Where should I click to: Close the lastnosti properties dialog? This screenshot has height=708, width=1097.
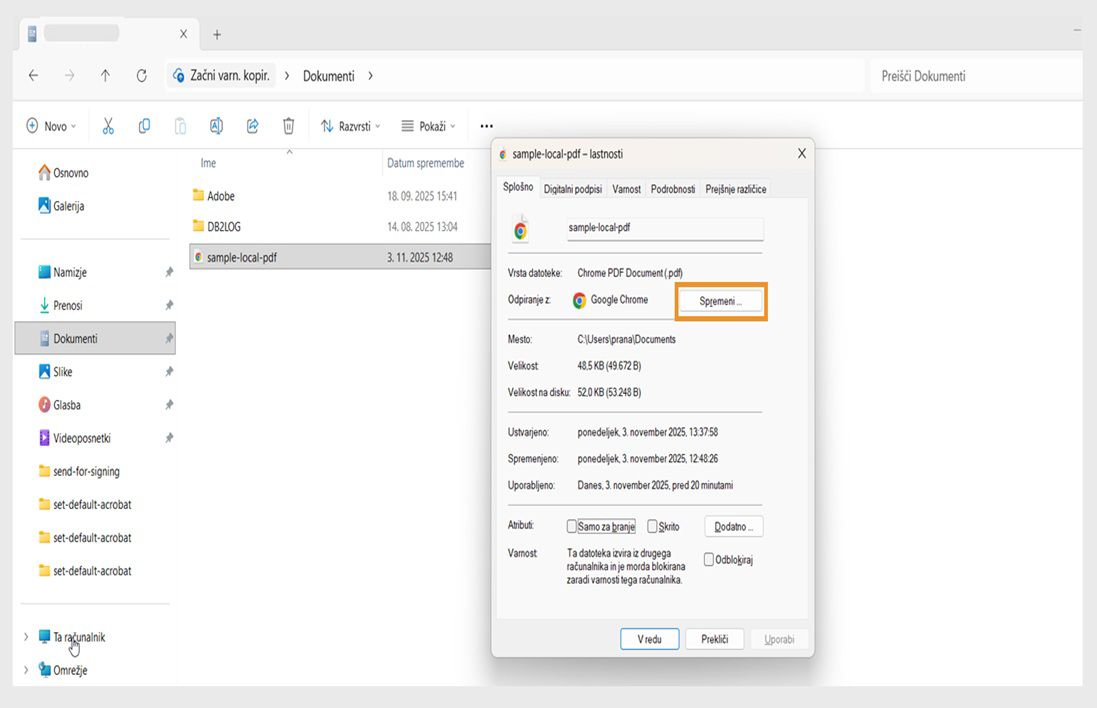[x=802, y=153]
